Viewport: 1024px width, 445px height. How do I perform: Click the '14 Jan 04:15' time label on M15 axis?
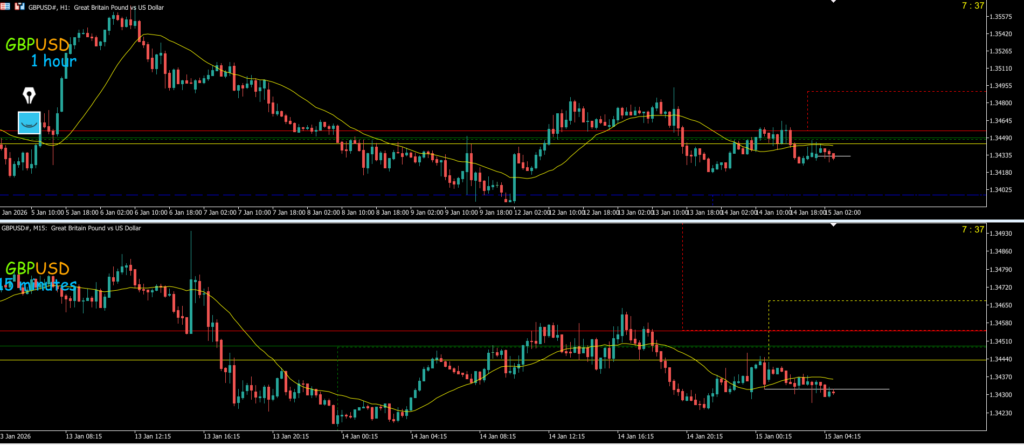pos(428,435)
